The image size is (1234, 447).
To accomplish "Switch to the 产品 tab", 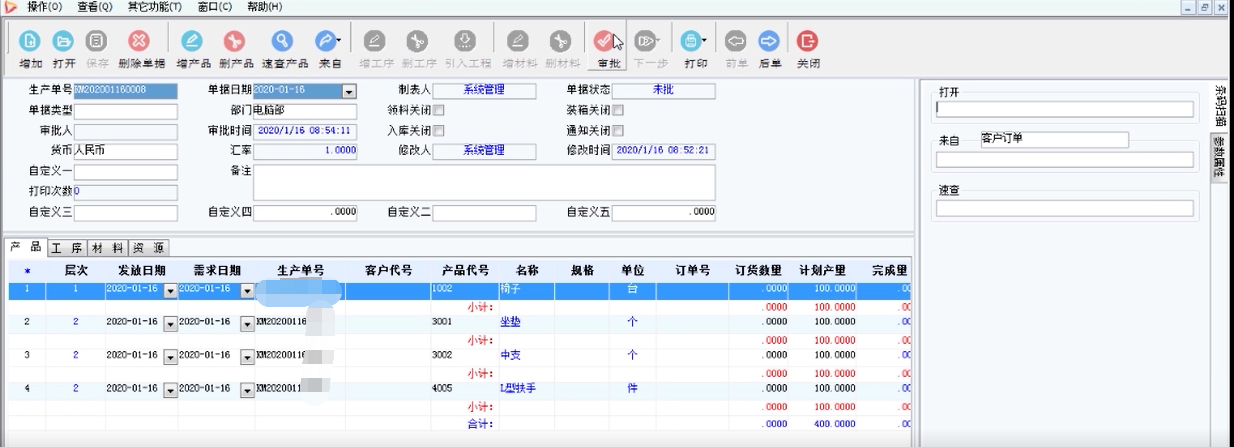I will tap(25, 247).
